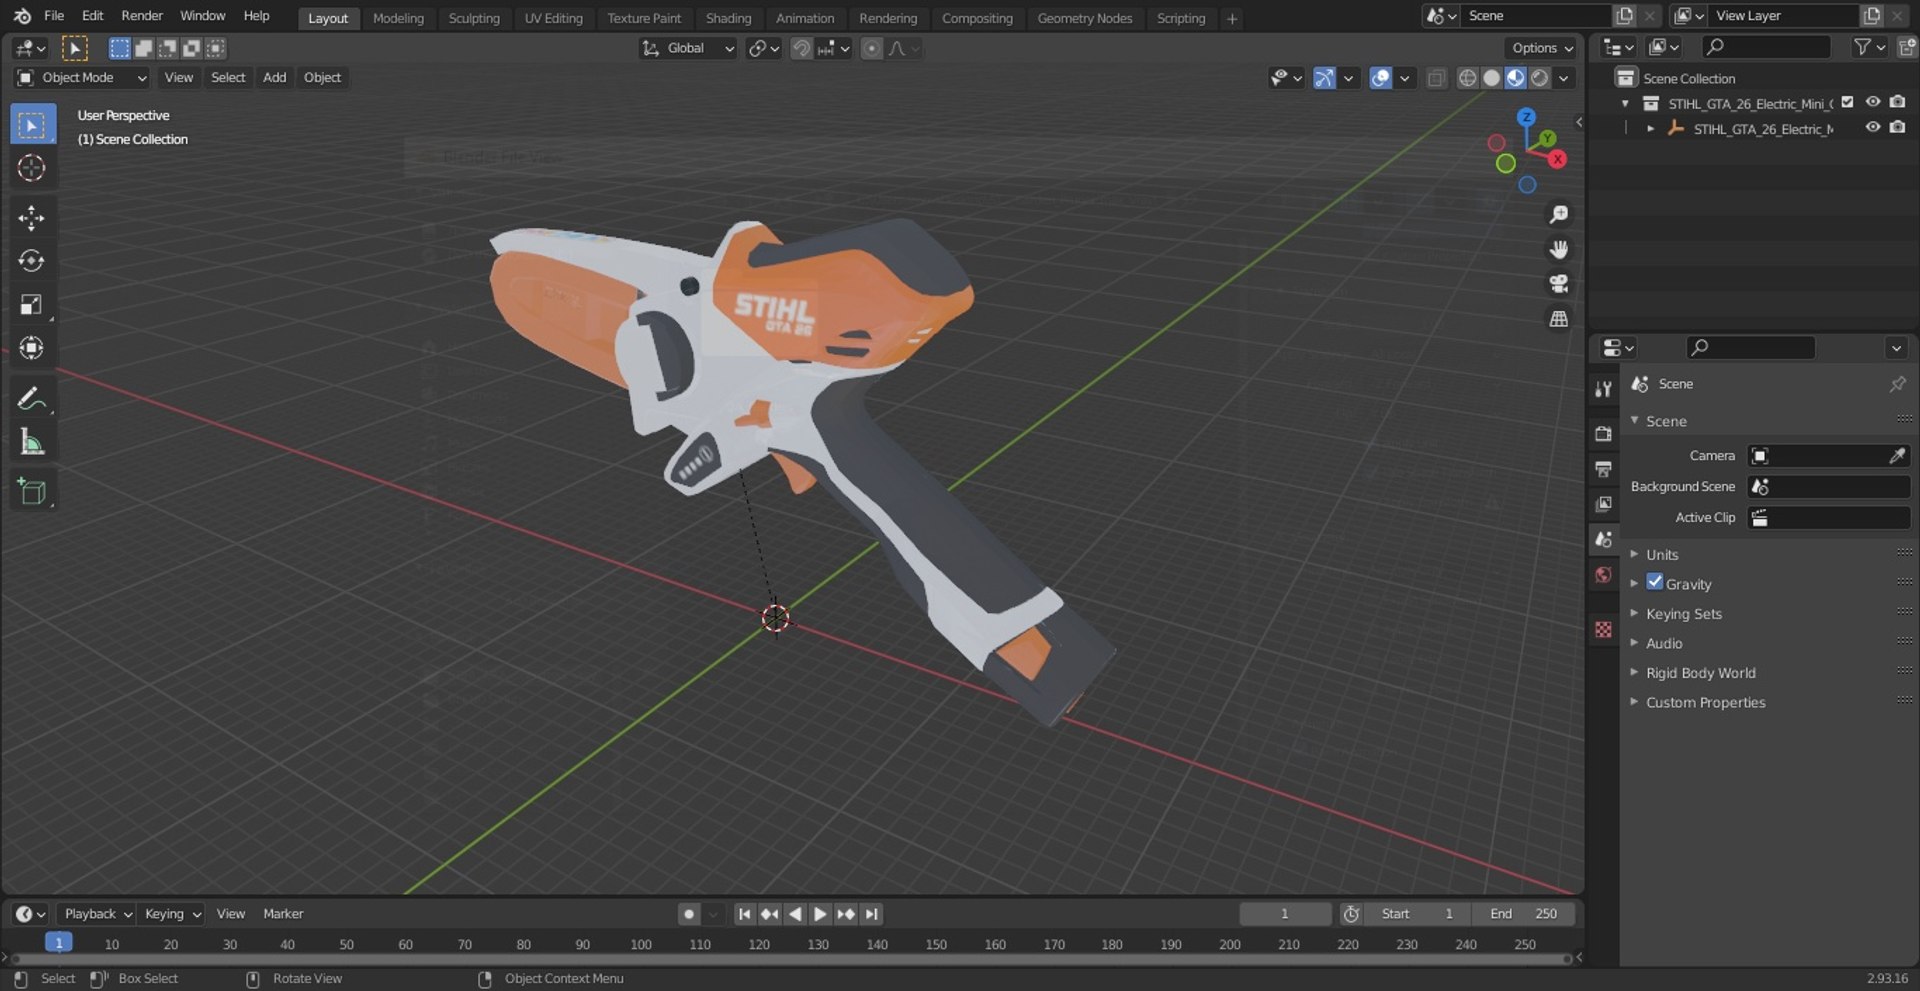Open the viewport Add menu

point(274,78)
